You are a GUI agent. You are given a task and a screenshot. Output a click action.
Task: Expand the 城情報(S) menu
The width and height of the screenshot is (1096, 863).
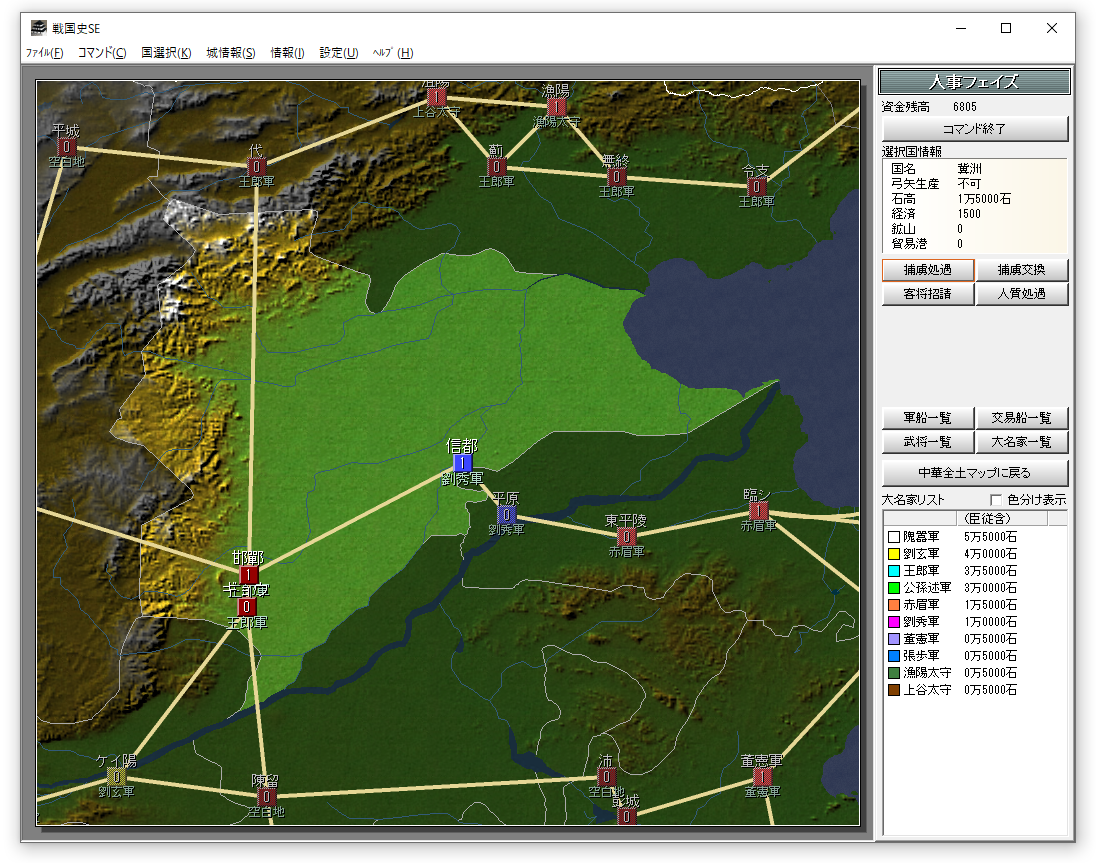[x=230, y=53]
